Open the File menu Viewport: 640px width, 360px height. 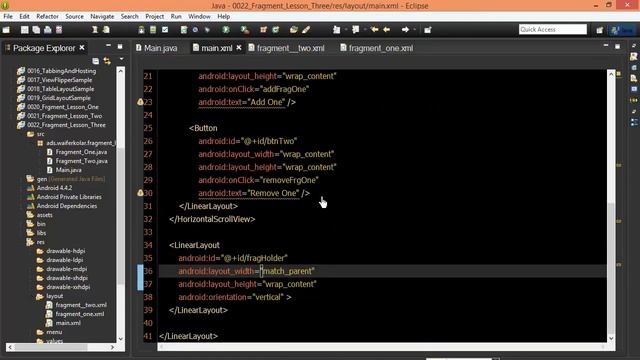click(x=8, y=16)
